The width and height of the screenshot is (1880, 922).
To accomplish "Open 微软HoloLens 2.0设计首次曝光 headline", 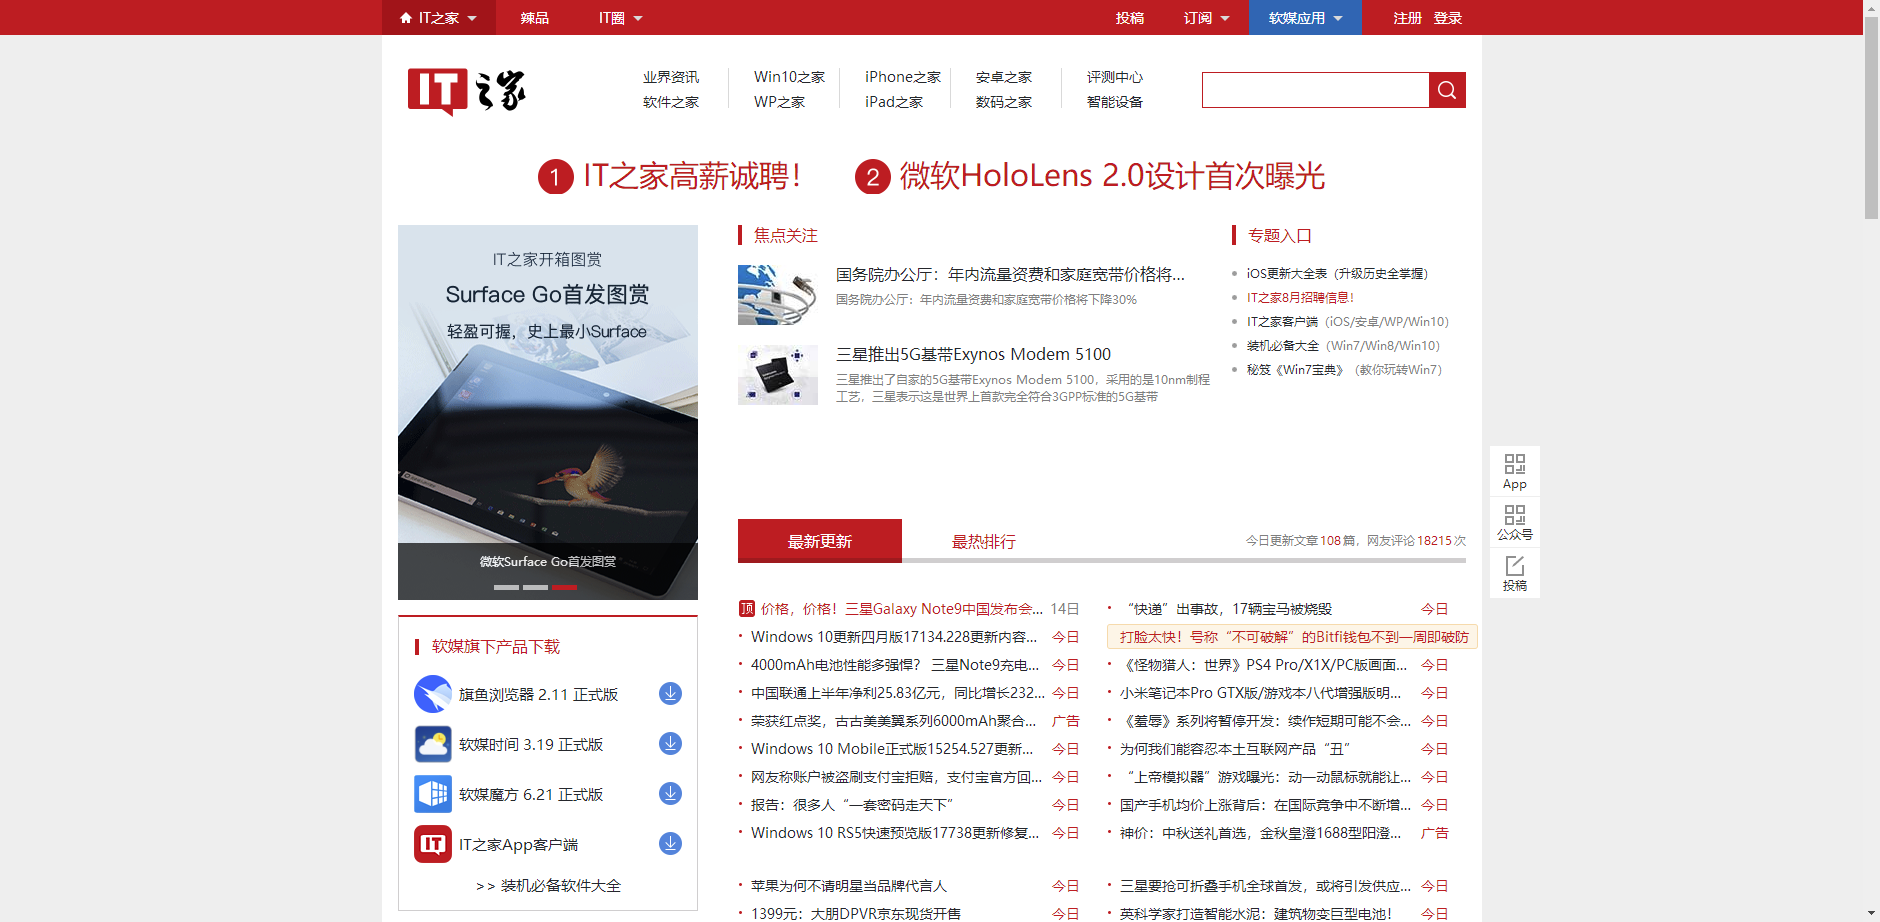I will (x=1090, y=176).
